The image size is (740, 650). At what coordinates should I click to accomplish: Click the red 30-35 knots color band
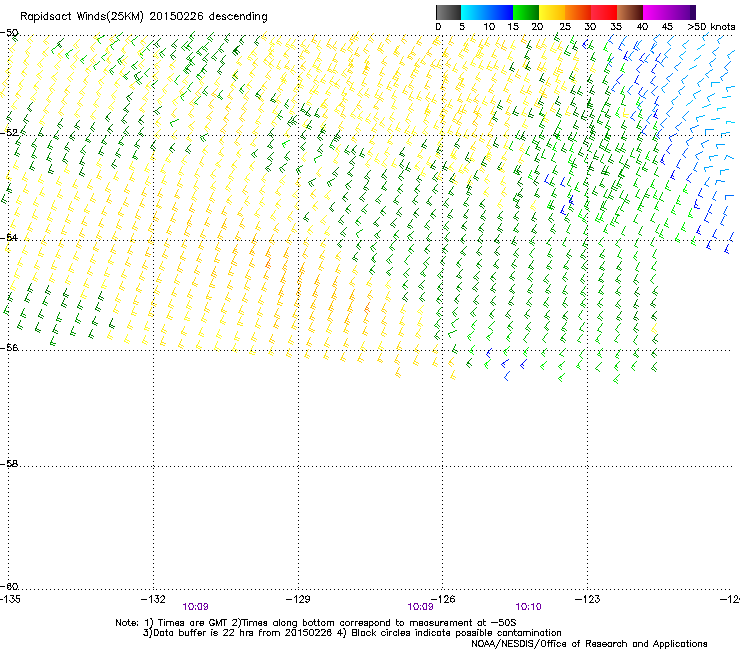(604, 12)
